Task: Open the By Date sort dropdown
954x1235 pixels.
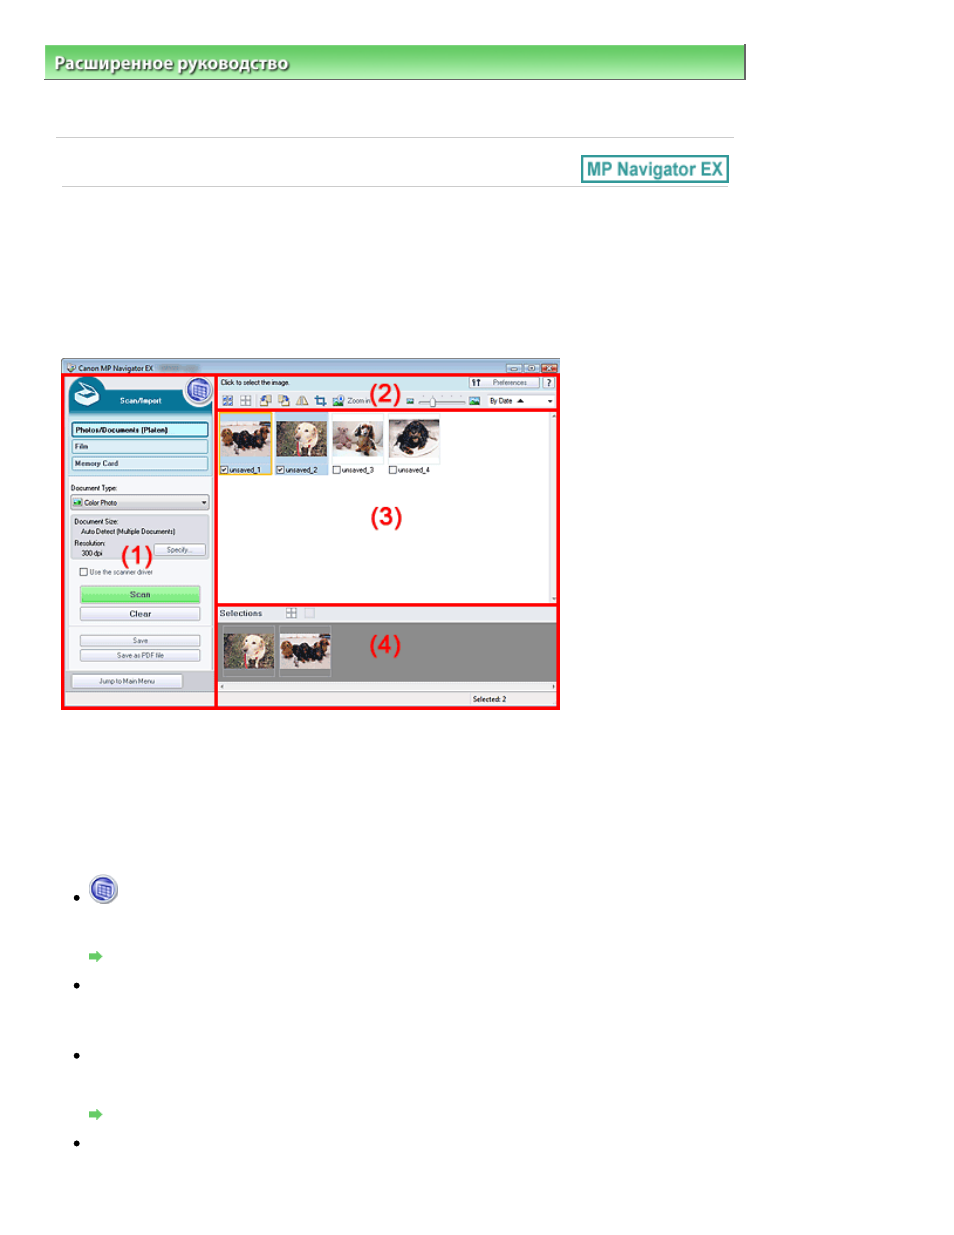Action: tap(520, 400)
